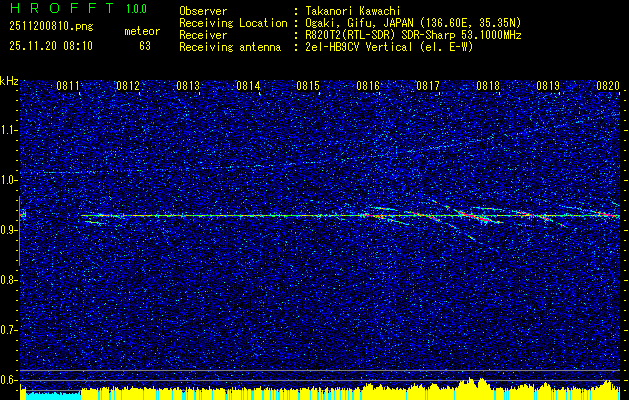Click the 1.1 kHz axis label
The image size is (629, 400).
[9, 130]
